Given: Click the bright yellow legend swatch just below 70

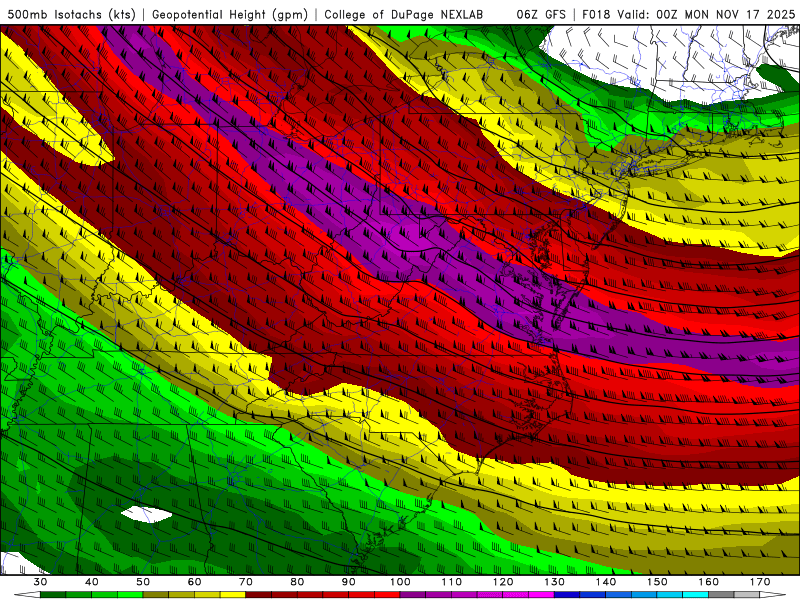Looking at the screenshot, I should click(233, 595).
